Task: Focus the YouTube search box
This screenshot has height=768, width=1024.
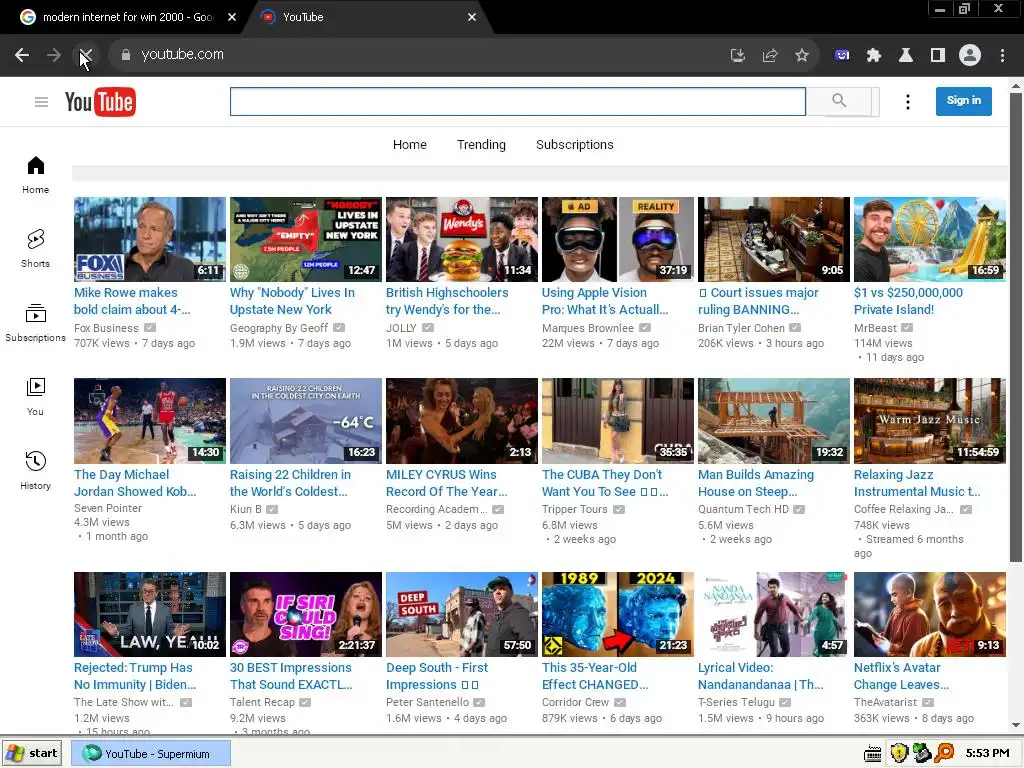Action: (517, 102)
